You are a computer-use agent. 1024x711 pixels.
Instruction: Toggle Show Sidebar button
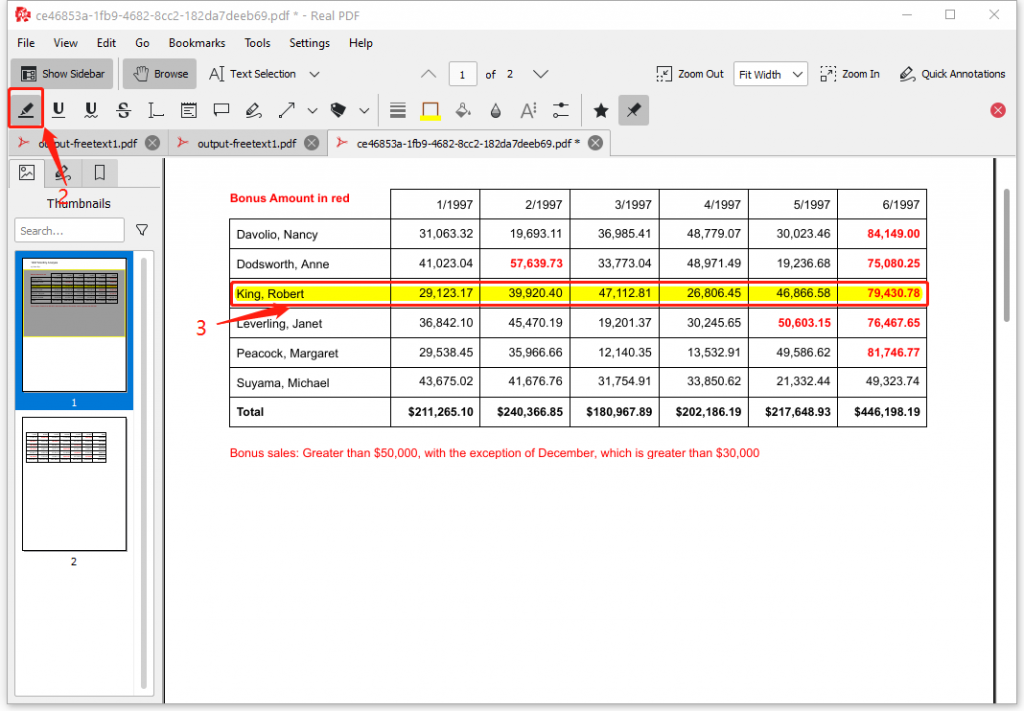pyautogui.click(x=62, y=74)
